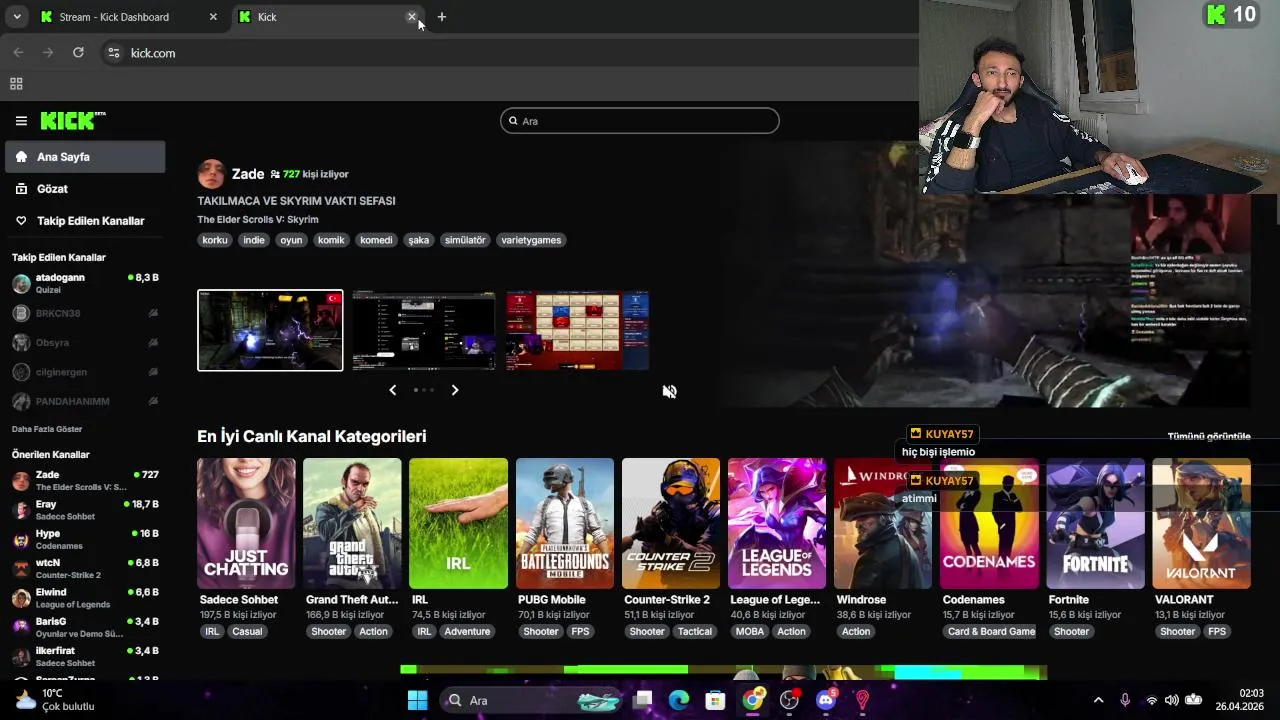Open Takip Edilen Kanallar menu item
This screenshot has height=720, width=1280.
click(x=85, y=221)
